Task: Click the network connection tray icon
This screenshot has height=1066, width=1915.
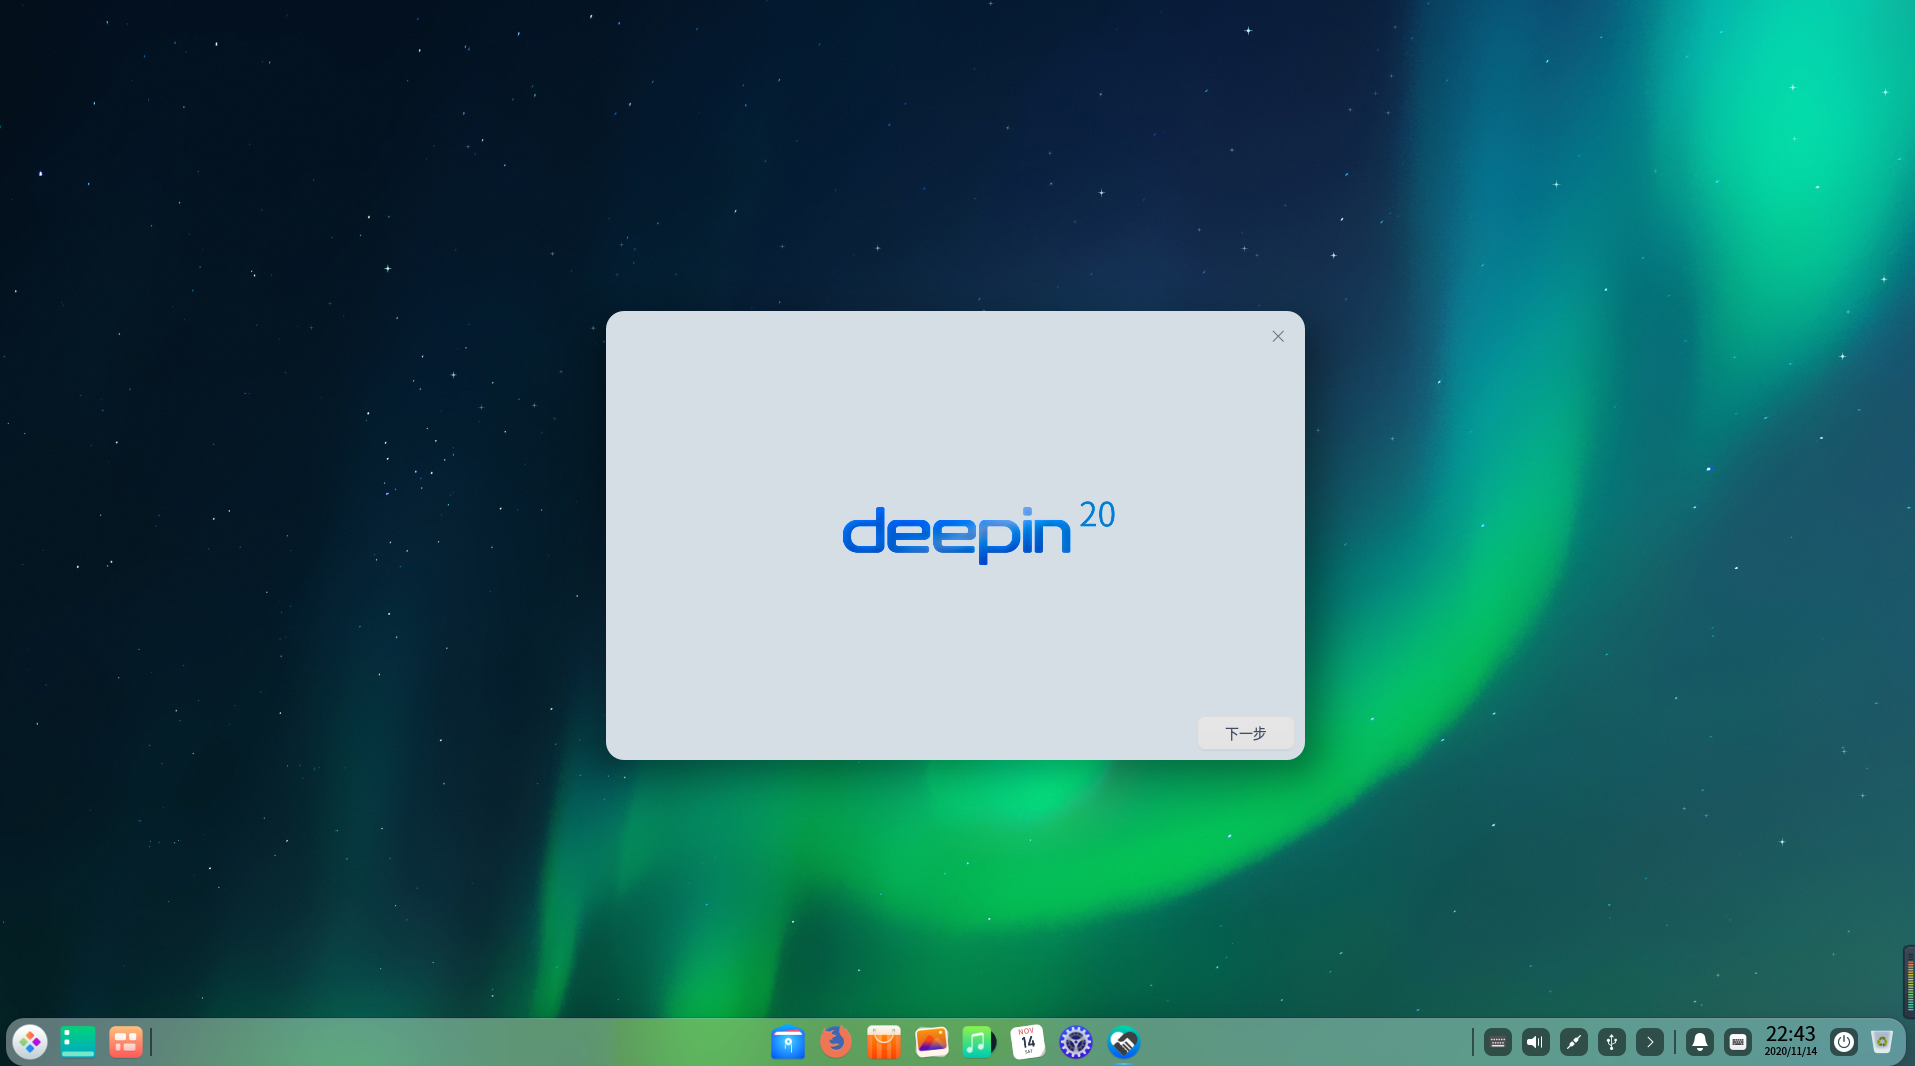Action: click(1574, 1042)
